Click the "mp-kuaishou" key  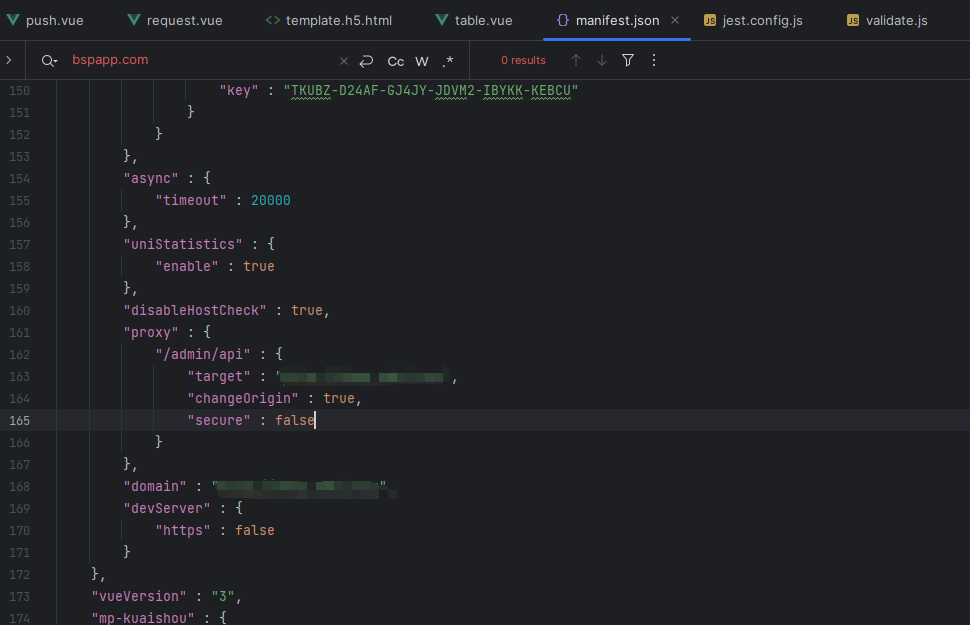coord(143,618)
